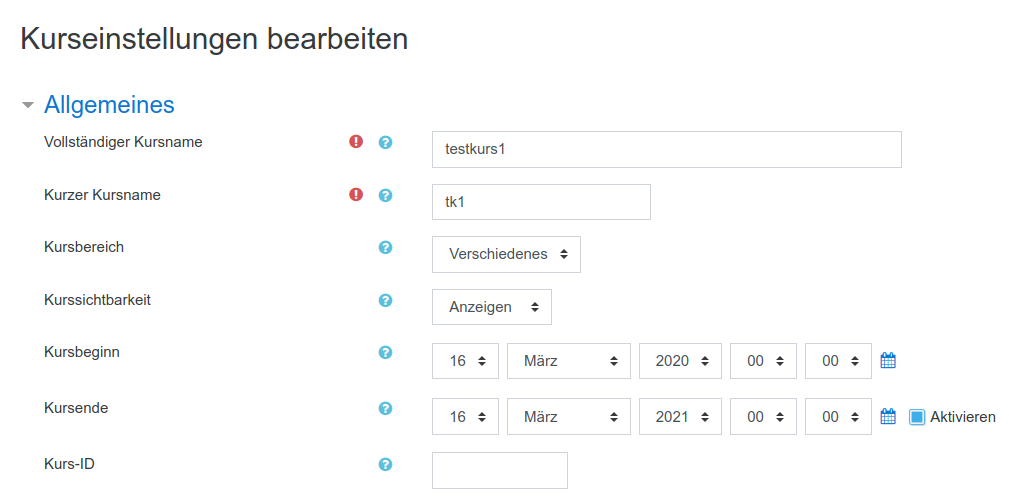The height and width of the screenshot is (496, 1009).
Task: Open the Kursbereich dropdown
Action: [506, 254]
